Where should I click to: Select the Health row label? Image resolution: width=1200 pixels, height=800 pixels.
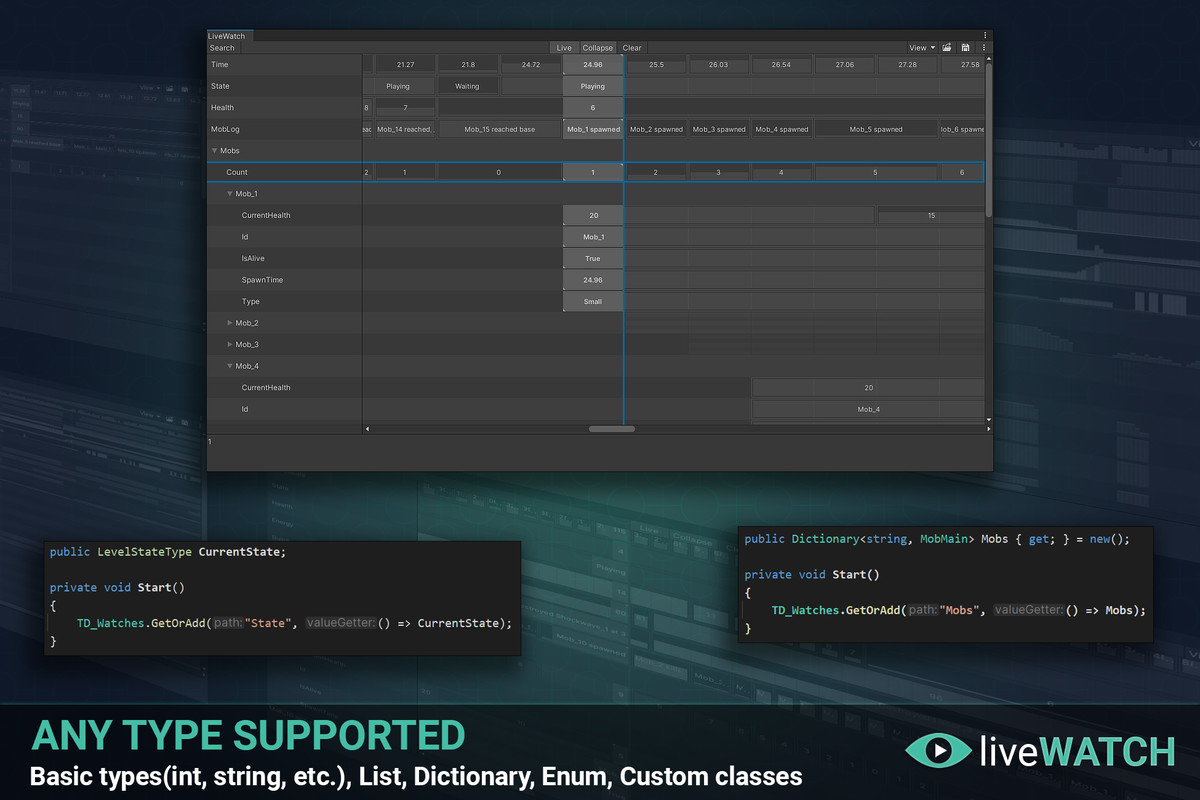click(222, 108)
